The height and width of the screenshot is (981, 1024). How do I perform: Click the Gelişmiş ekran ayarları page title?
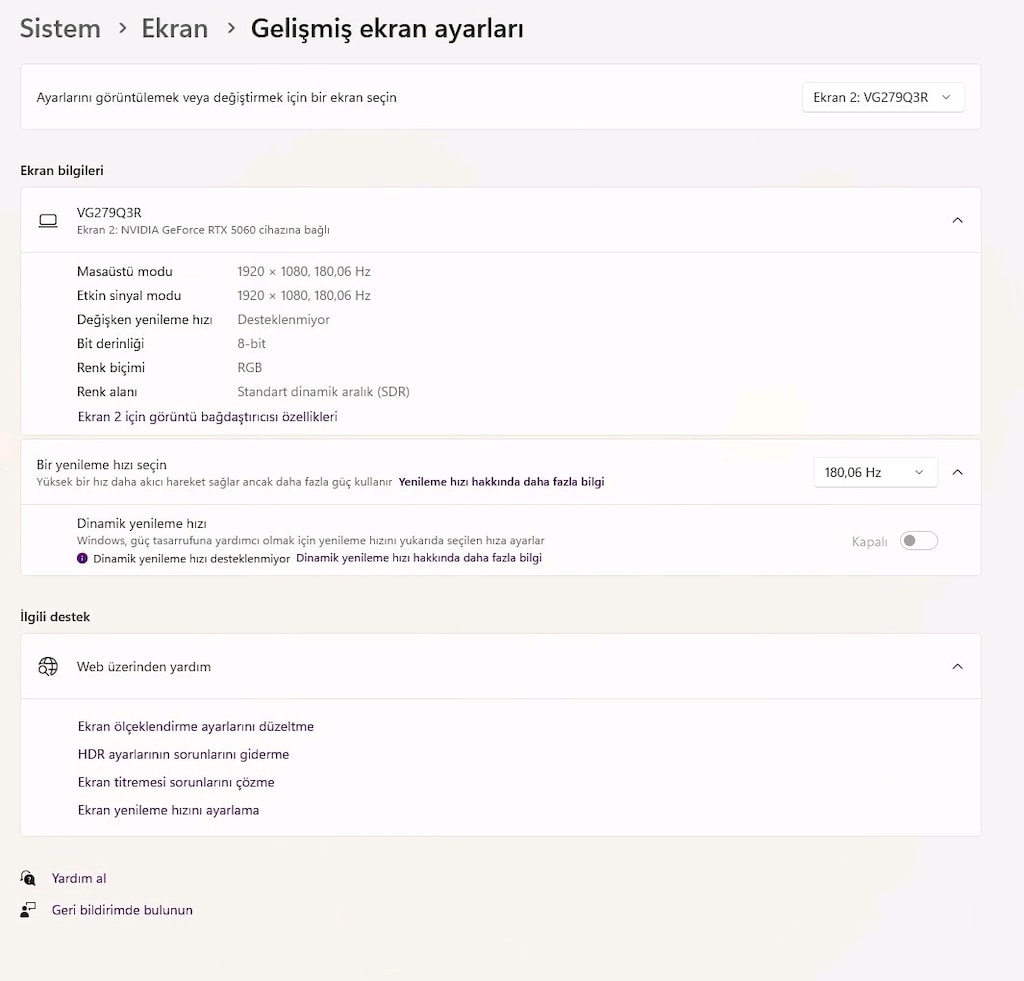click(387, 29)
